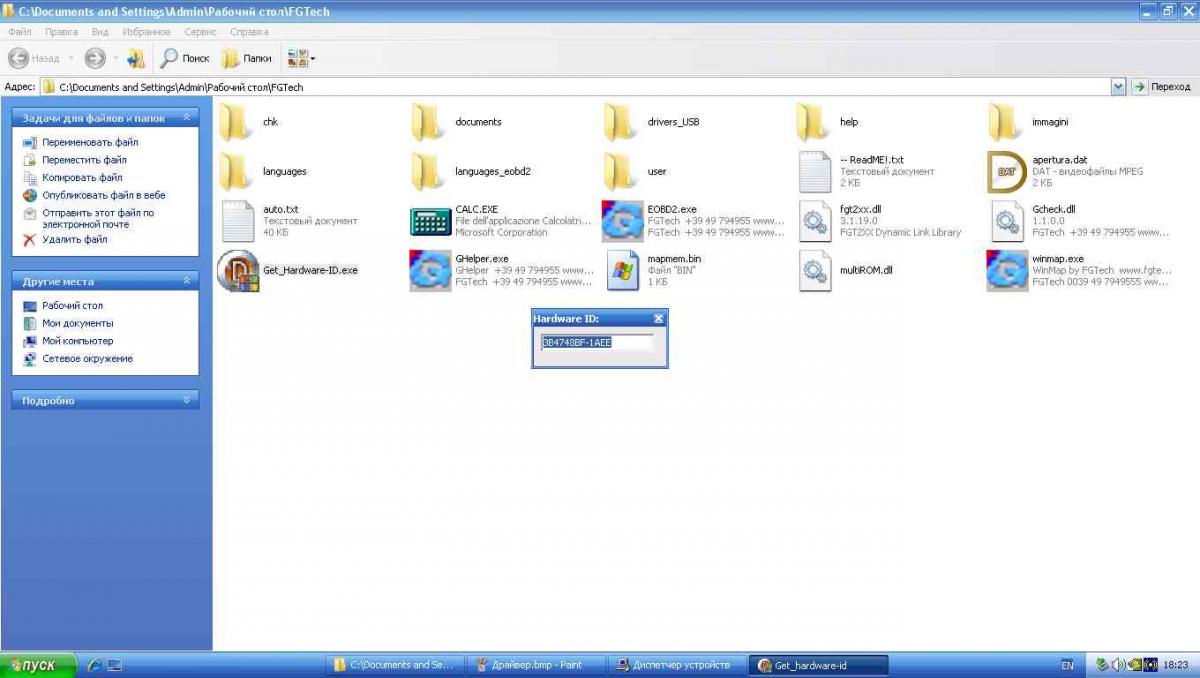
Task: Go up one folder level
Action: click(x=136, y=59)
